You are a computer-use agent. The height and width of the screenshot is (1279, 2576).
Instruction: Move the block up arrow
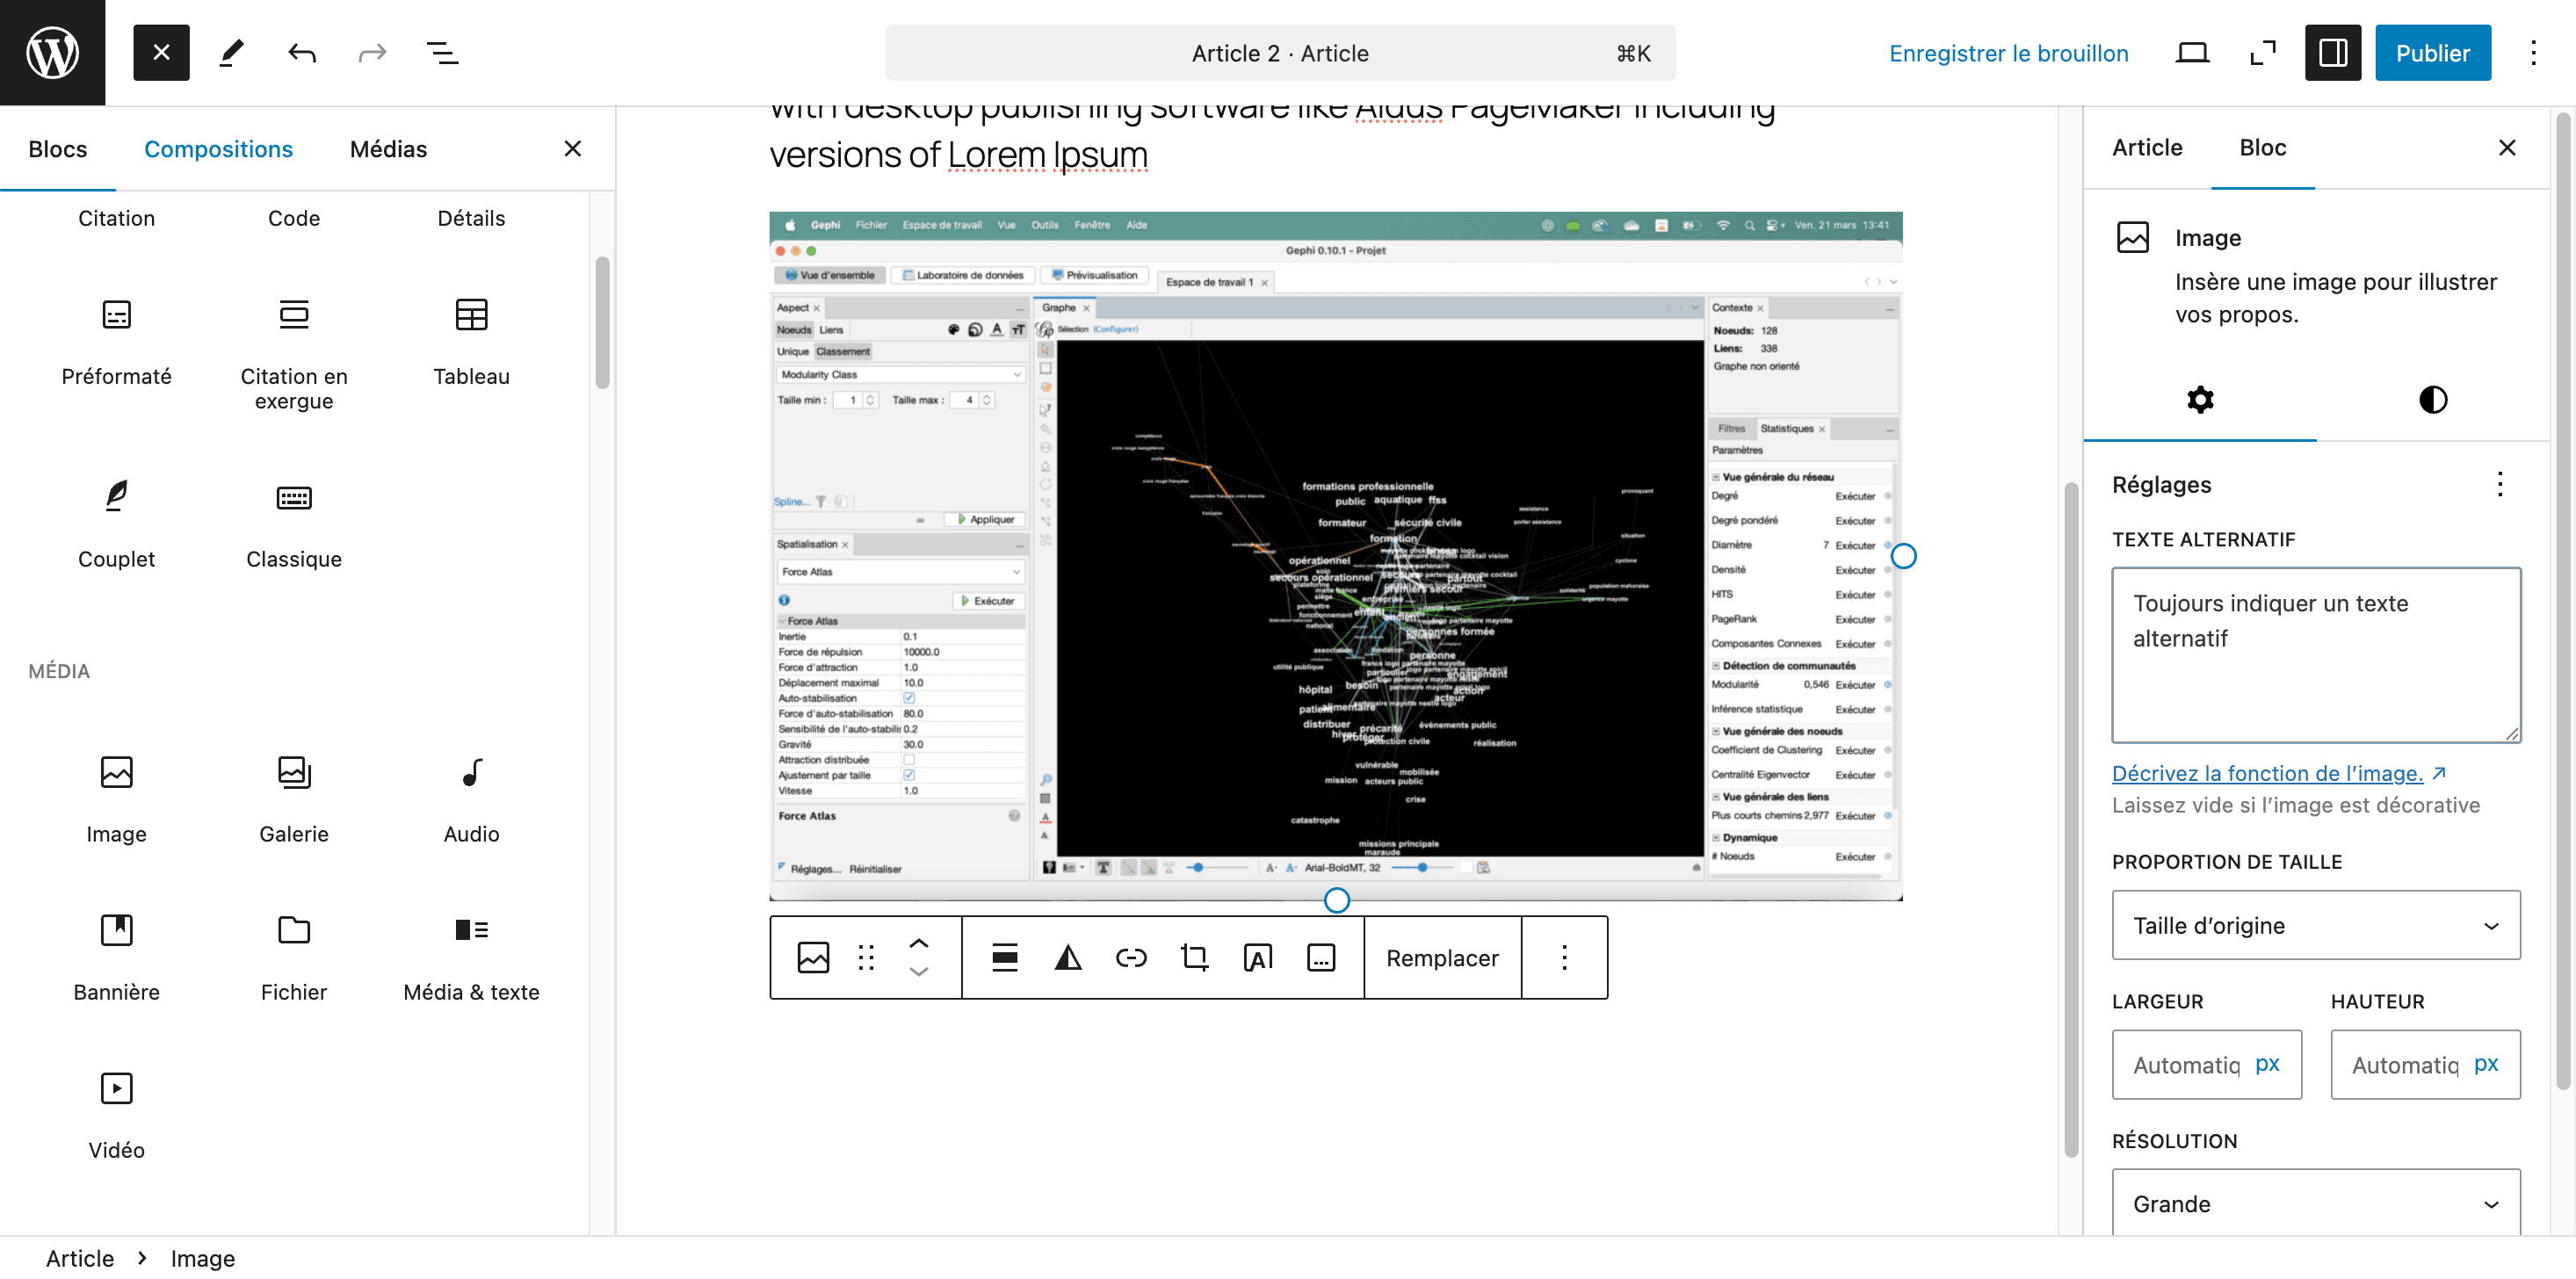tap(918, 942)
